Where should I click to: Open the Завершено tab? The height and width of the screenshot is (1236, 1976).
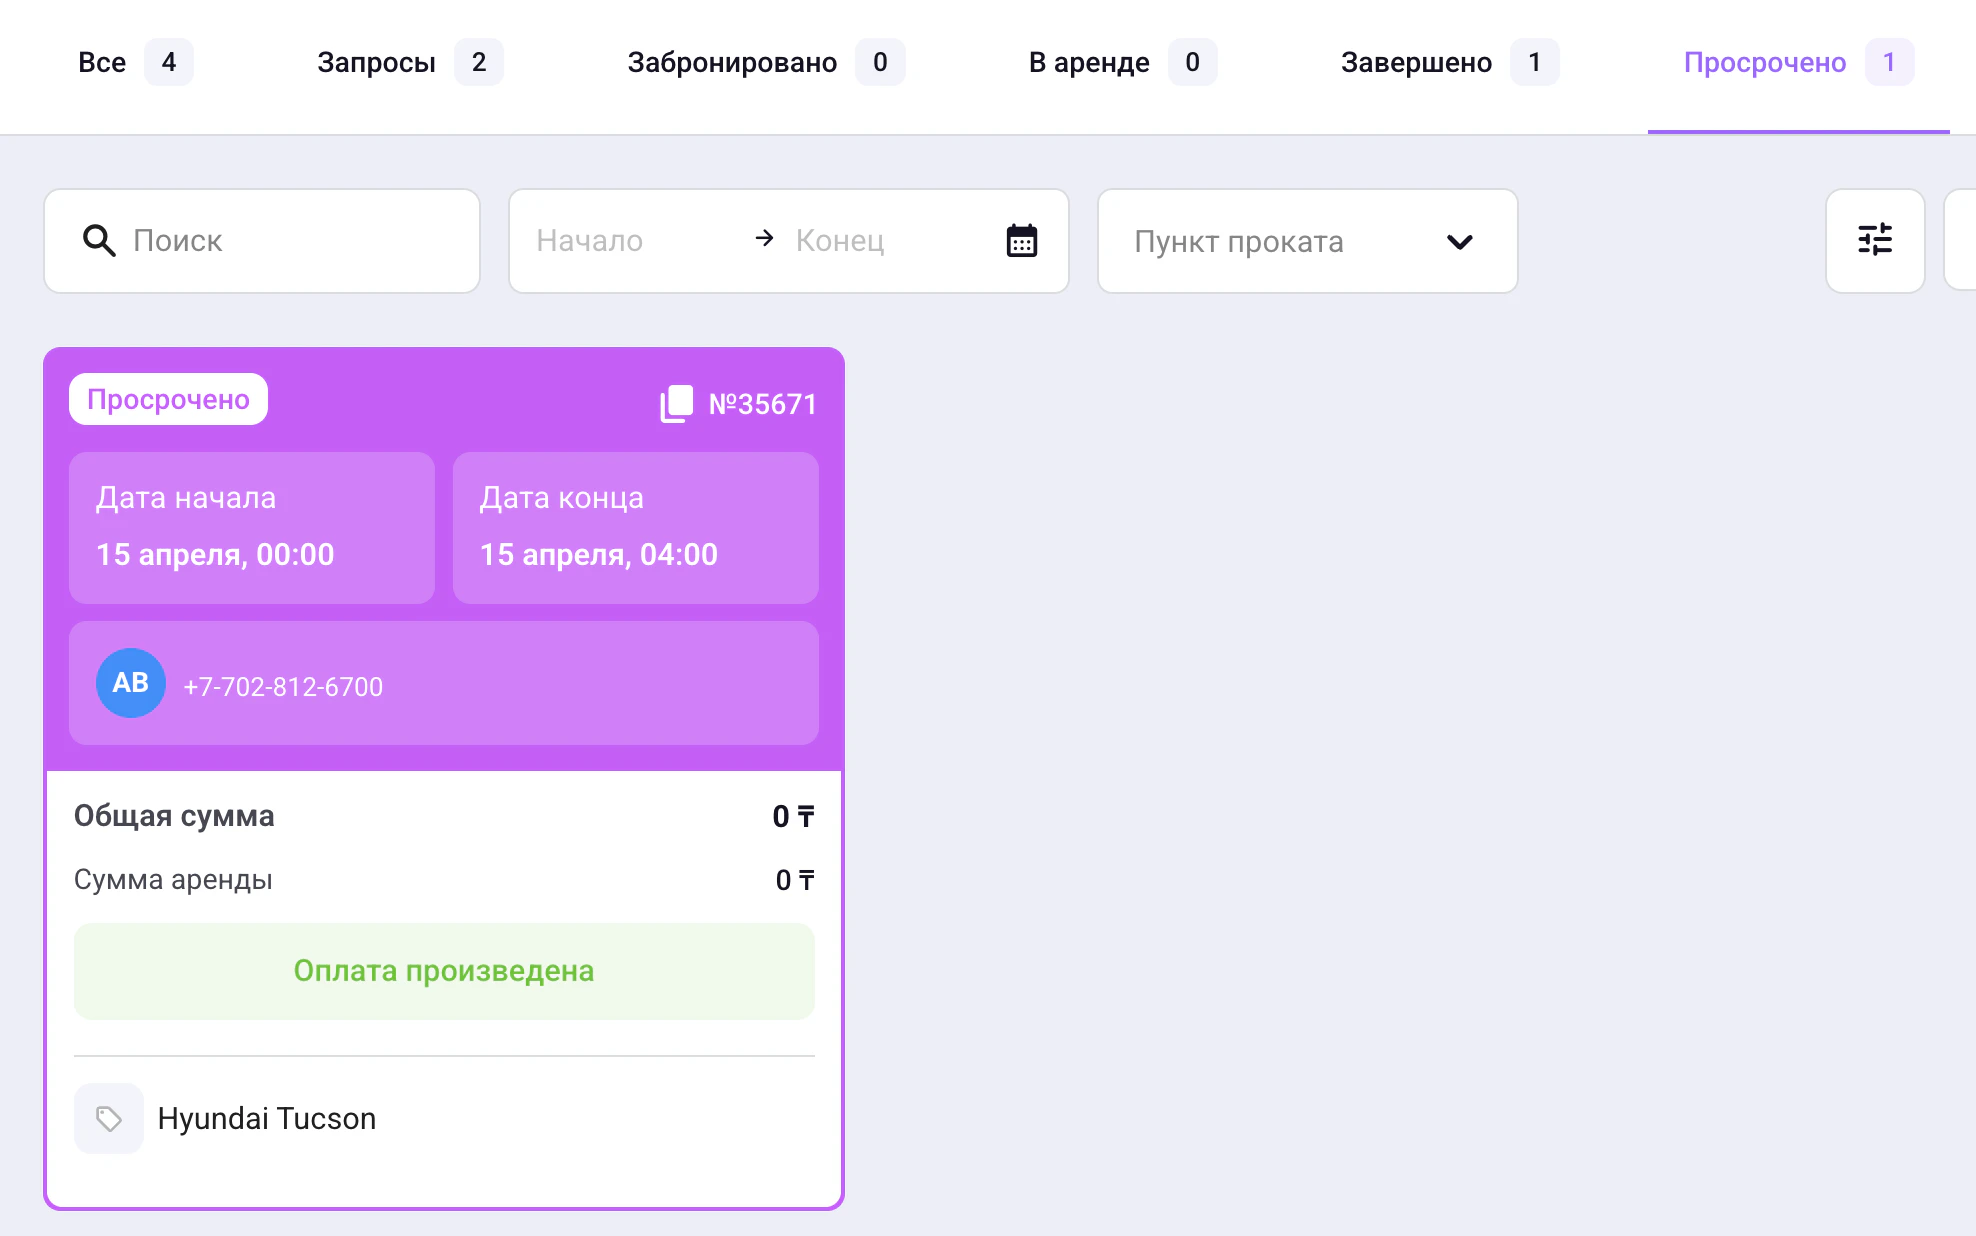[x=1416, y=62]
